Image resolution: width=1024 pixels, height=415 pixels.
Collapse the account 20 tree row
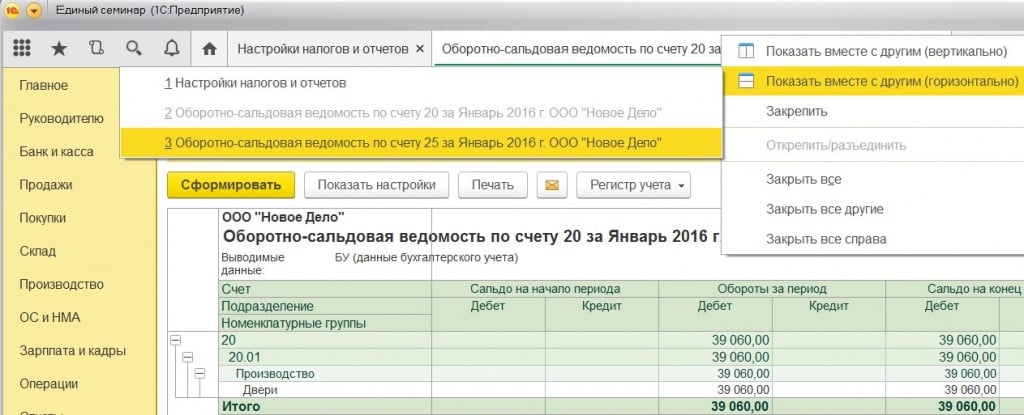click(175, 341)
